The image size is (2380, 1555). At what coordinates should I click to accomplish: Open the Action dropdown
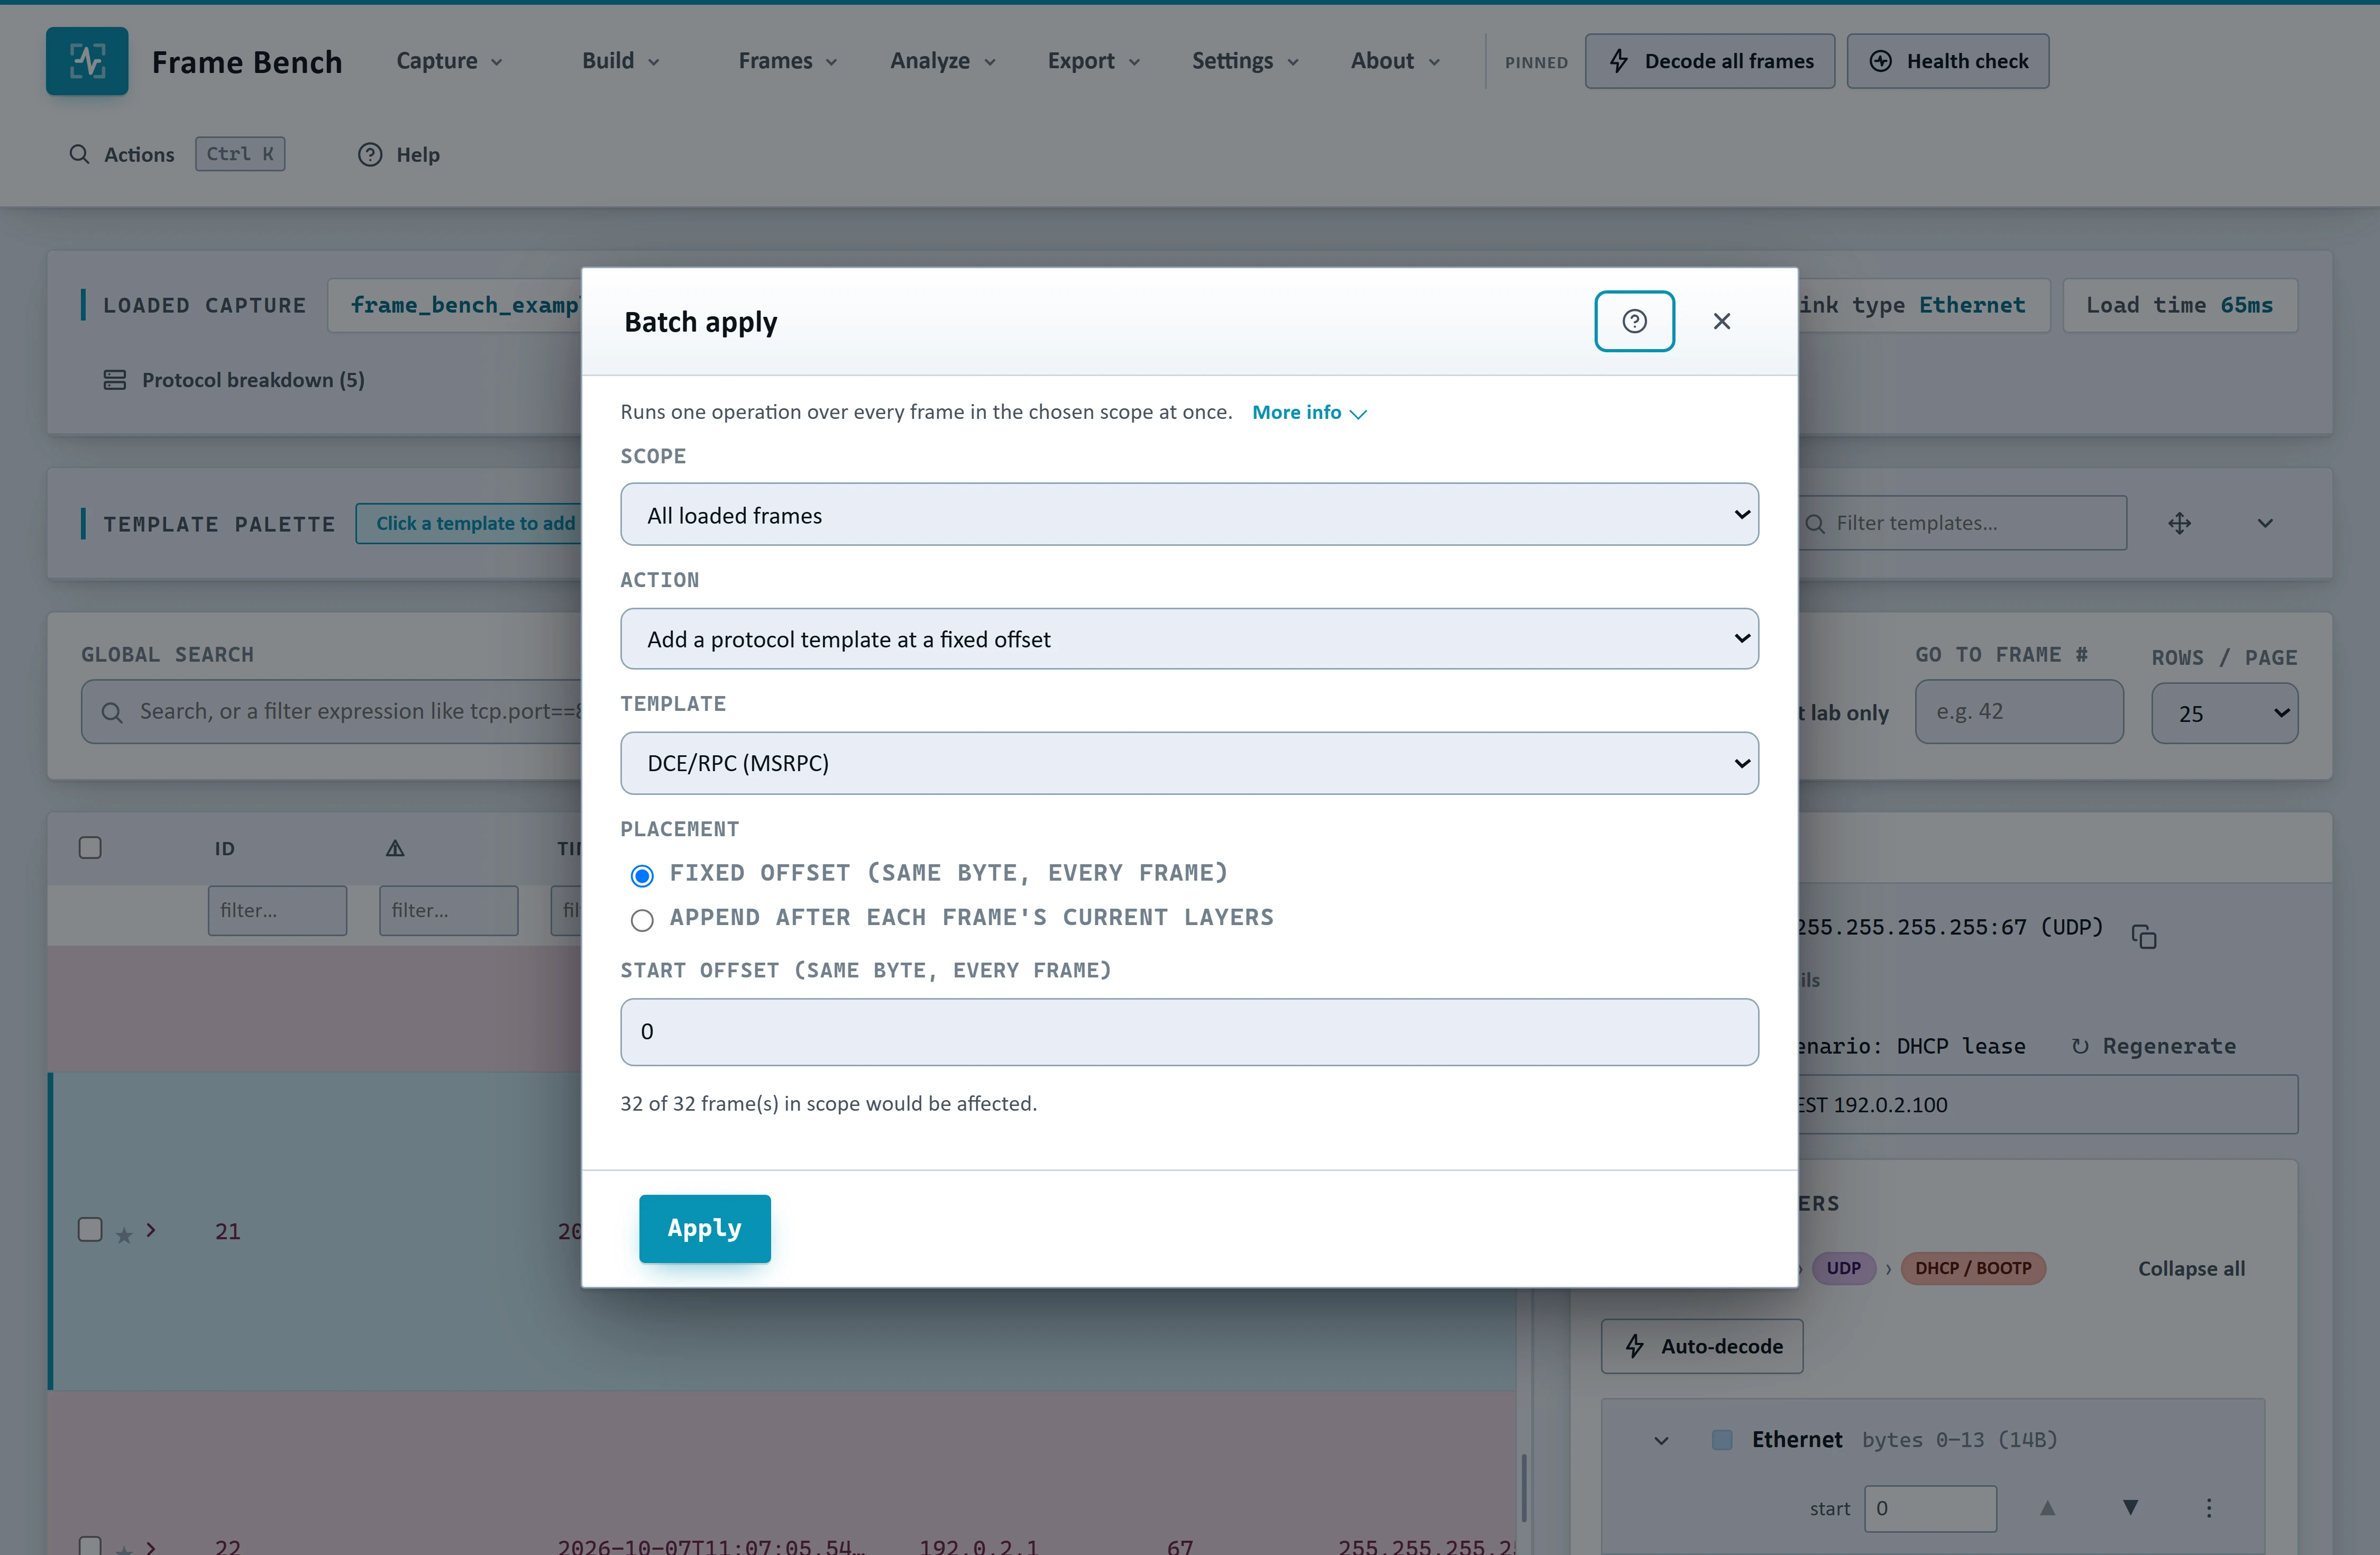[x=1189, y=638]
